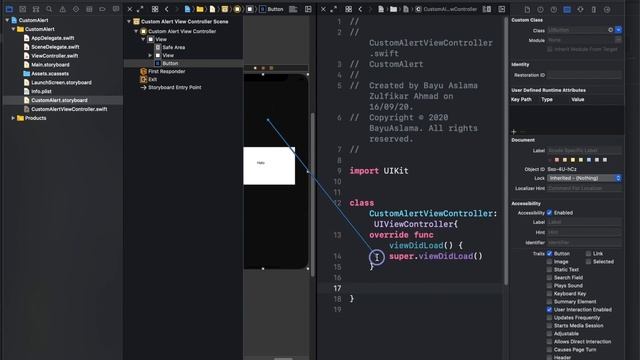Collapse Custom Alert View Controller Scene
The image size is (640, 360).
pos(129,22)
